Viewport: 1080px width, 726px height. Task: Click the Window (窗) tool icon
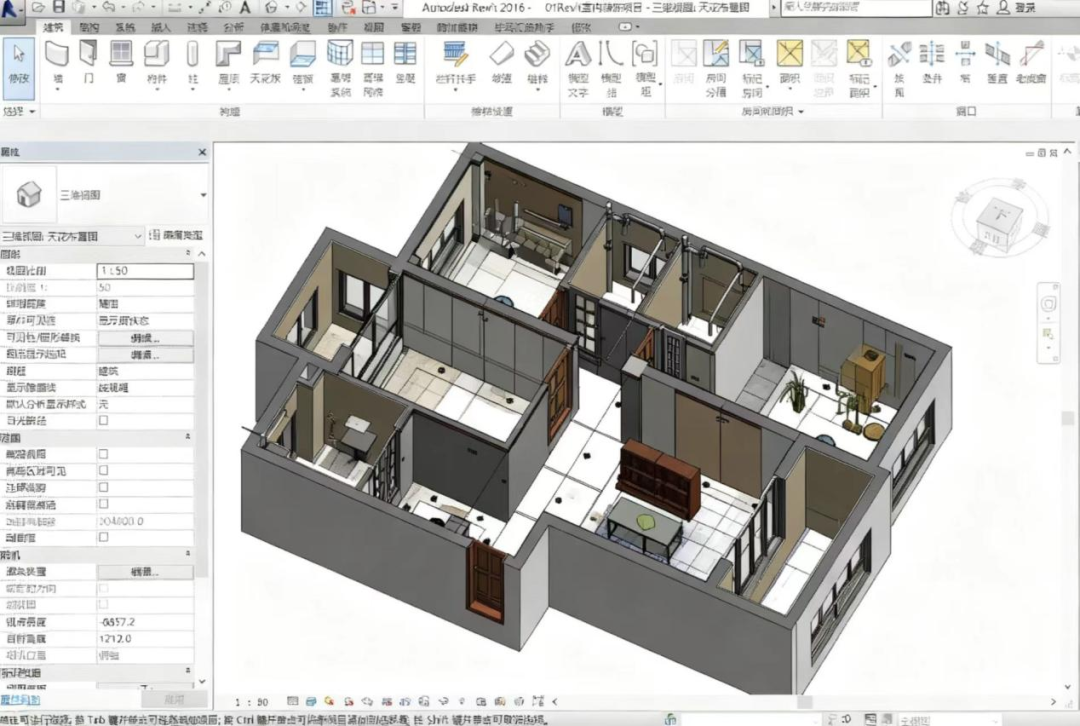click(x=121, y=61)
